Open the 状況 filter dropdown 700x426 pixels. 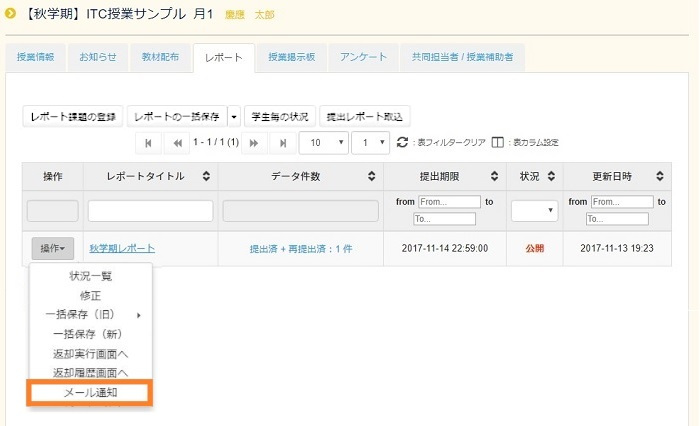(x=534, y=211)
